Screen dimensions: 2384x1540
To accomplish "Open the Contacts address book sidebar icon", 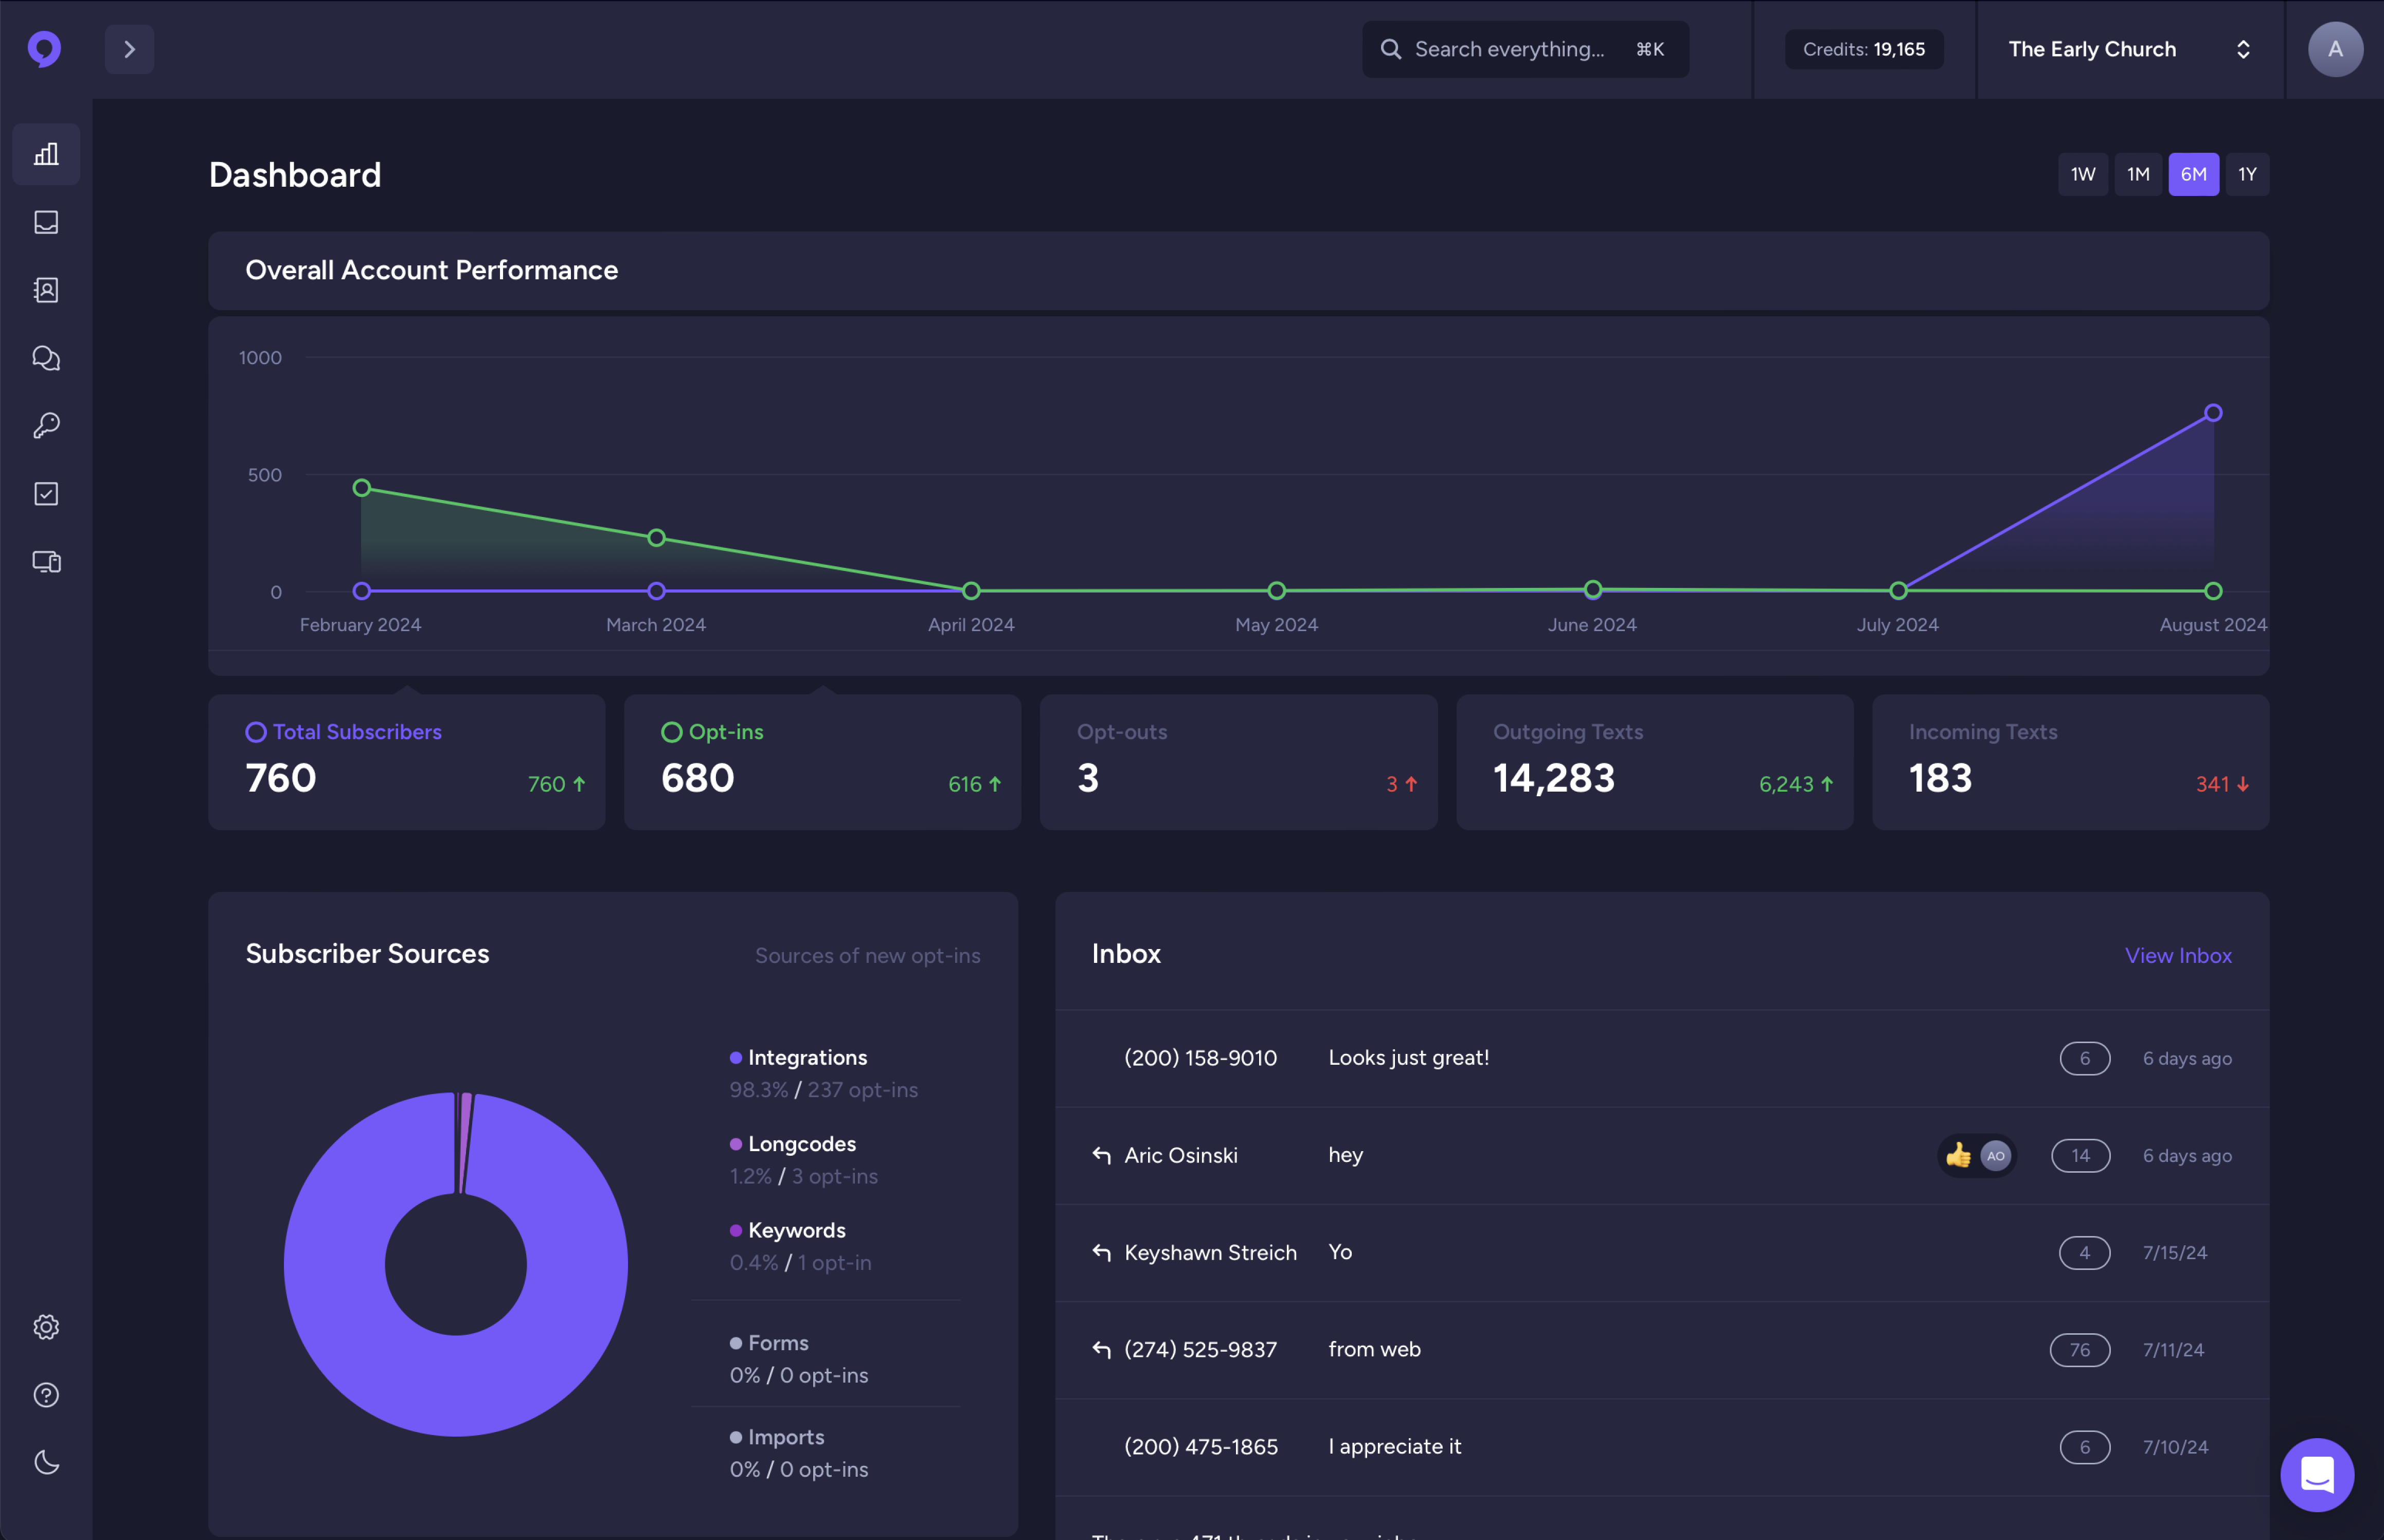I will [46, 290].
